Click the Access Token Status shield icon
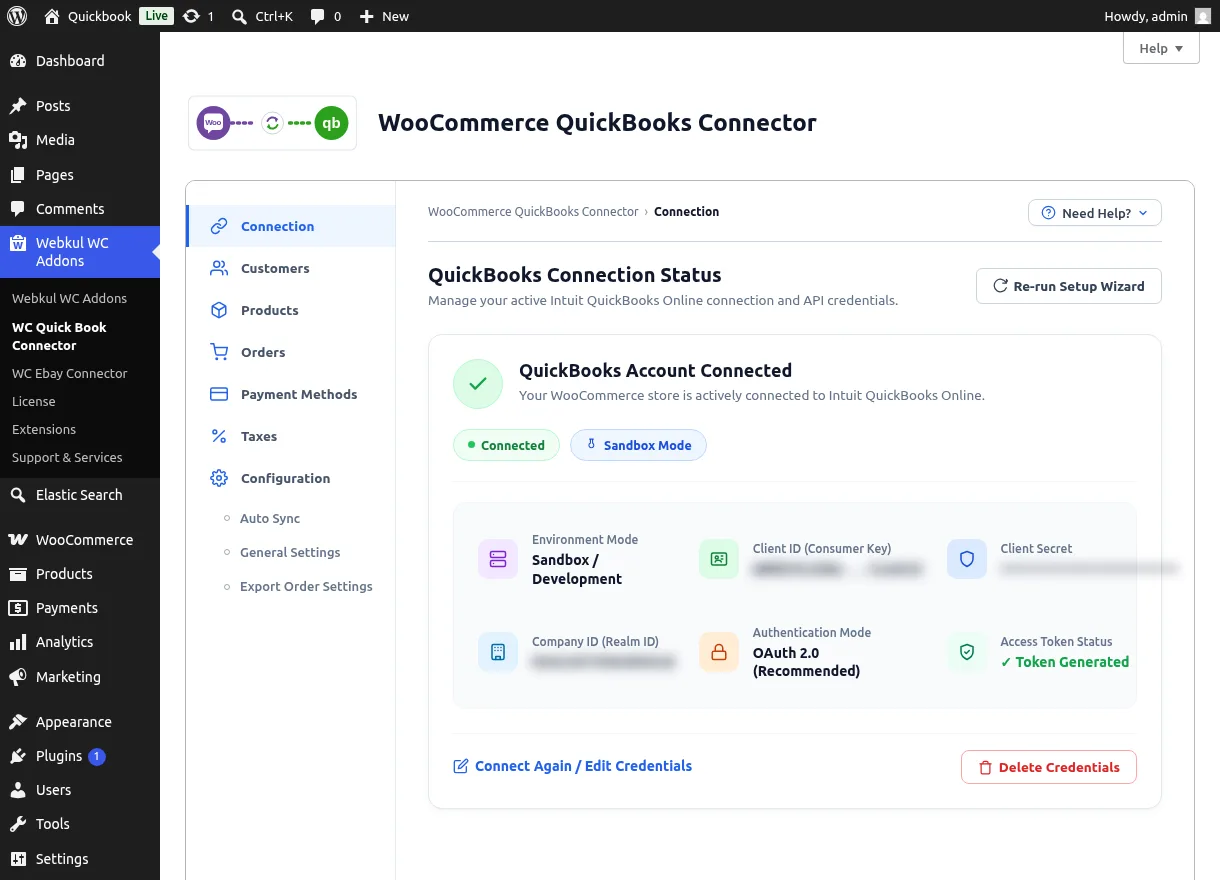Screen dimensions: 1220x880 967,652
